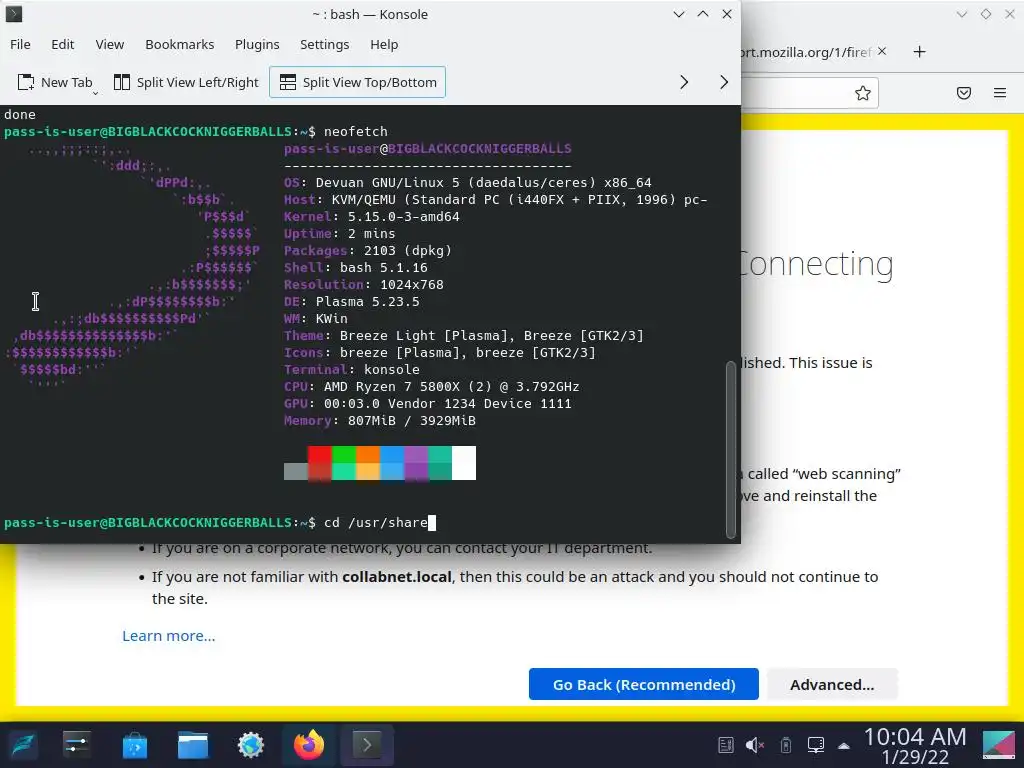Click the Firefox window maximize diamond
Screen dimensions: 1024x768
click(985, 14)
